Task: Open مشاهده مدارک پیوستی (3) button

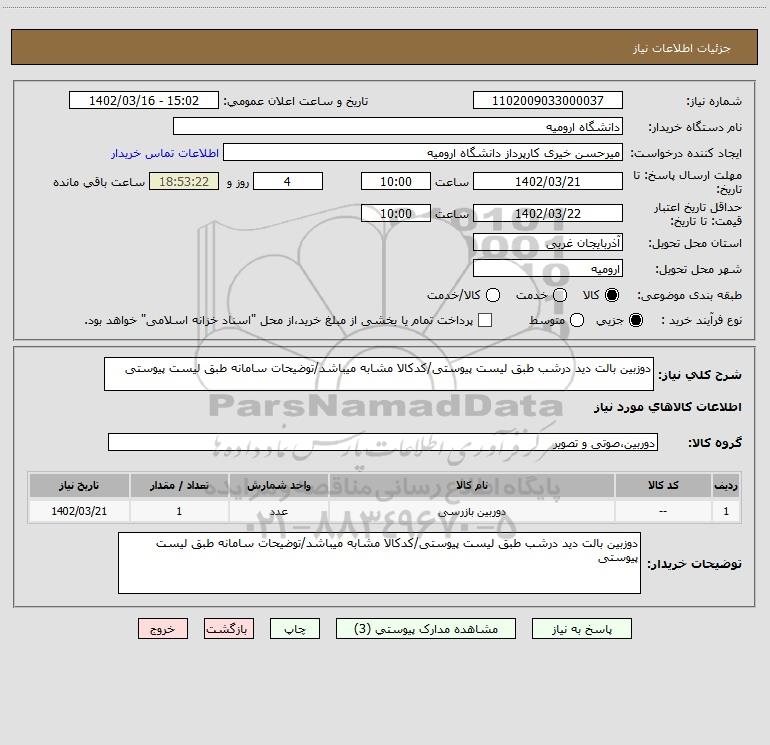Action: tap(426, 629)
